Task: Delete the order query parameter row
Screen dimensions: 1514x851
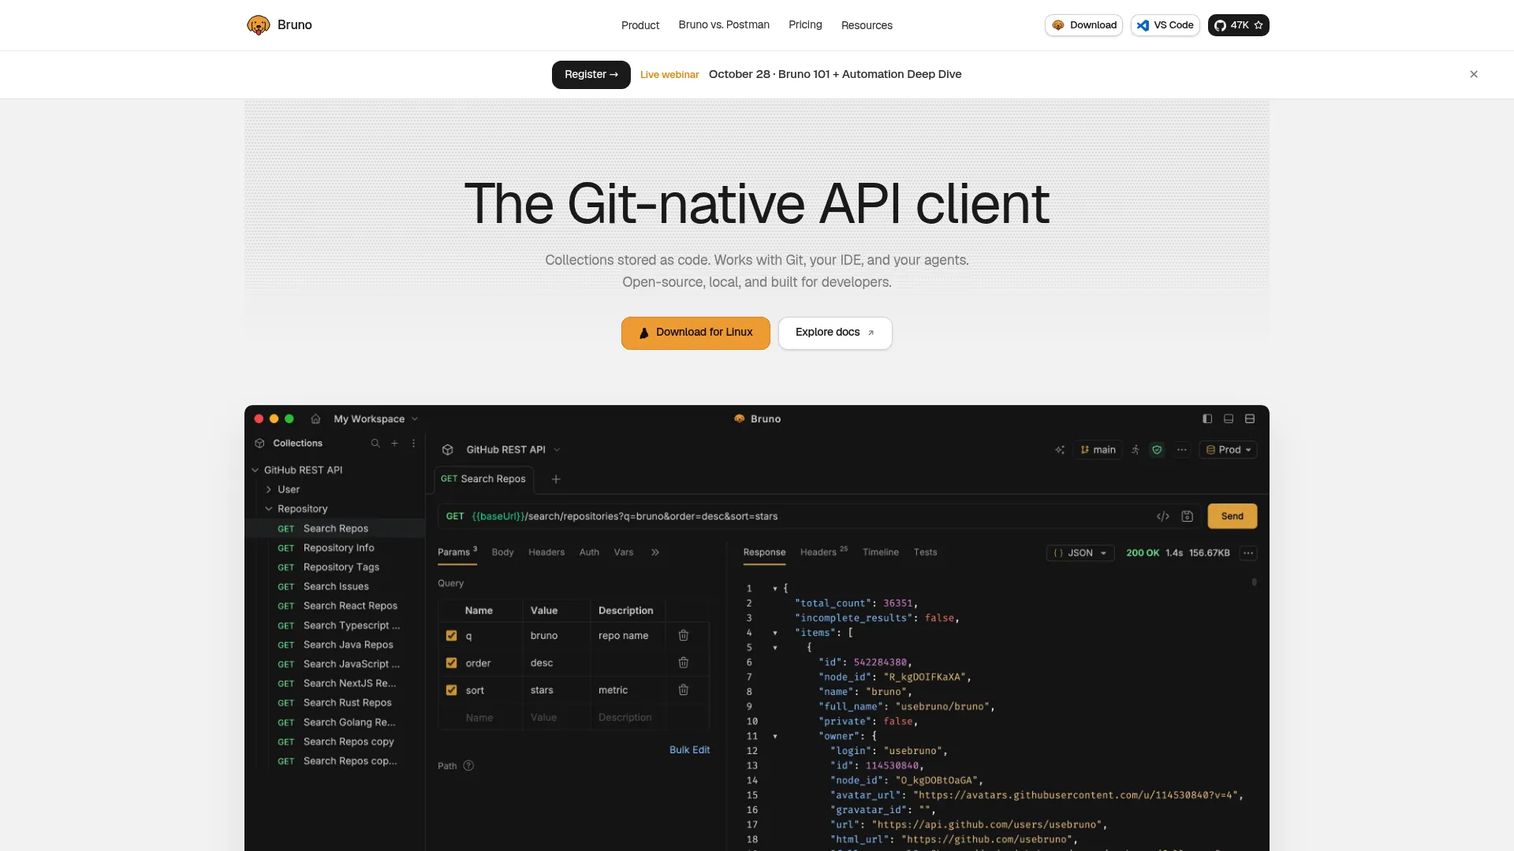Action: point(684,662)
